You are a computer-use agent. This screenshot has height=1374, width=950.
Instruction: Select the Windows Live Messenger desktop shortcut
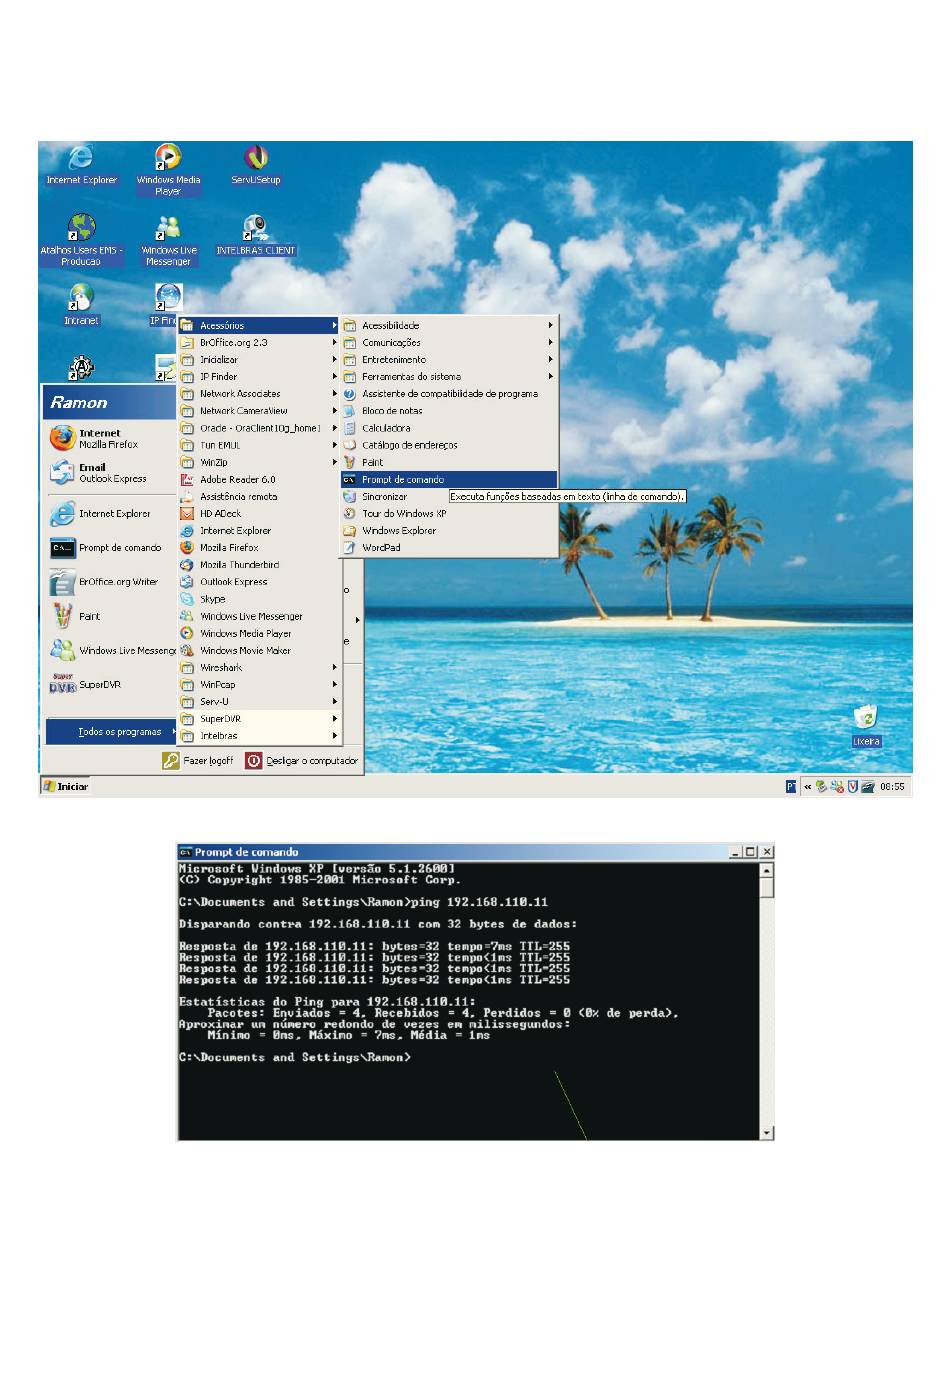pos(168,240)
